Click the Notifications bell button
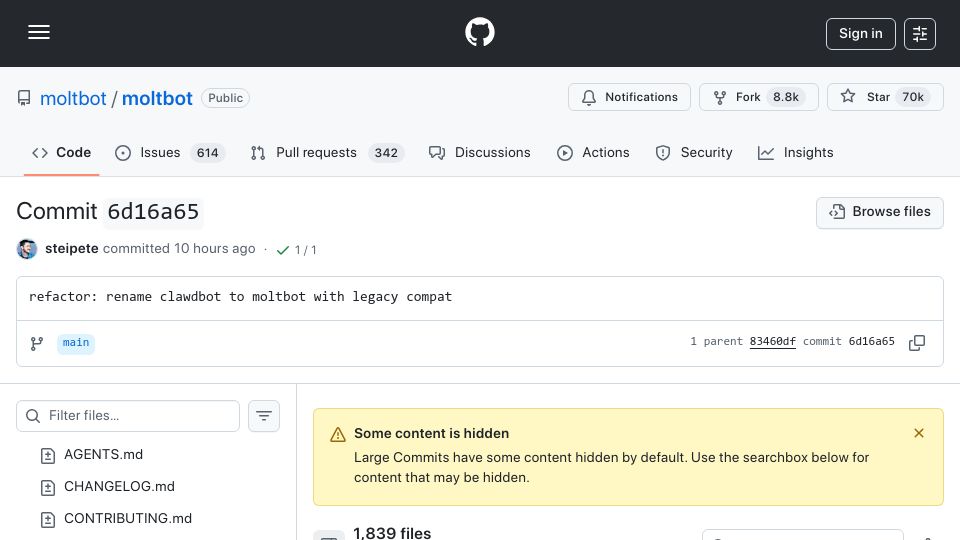This screenshot has height=540, width=960. click(629, 97)
